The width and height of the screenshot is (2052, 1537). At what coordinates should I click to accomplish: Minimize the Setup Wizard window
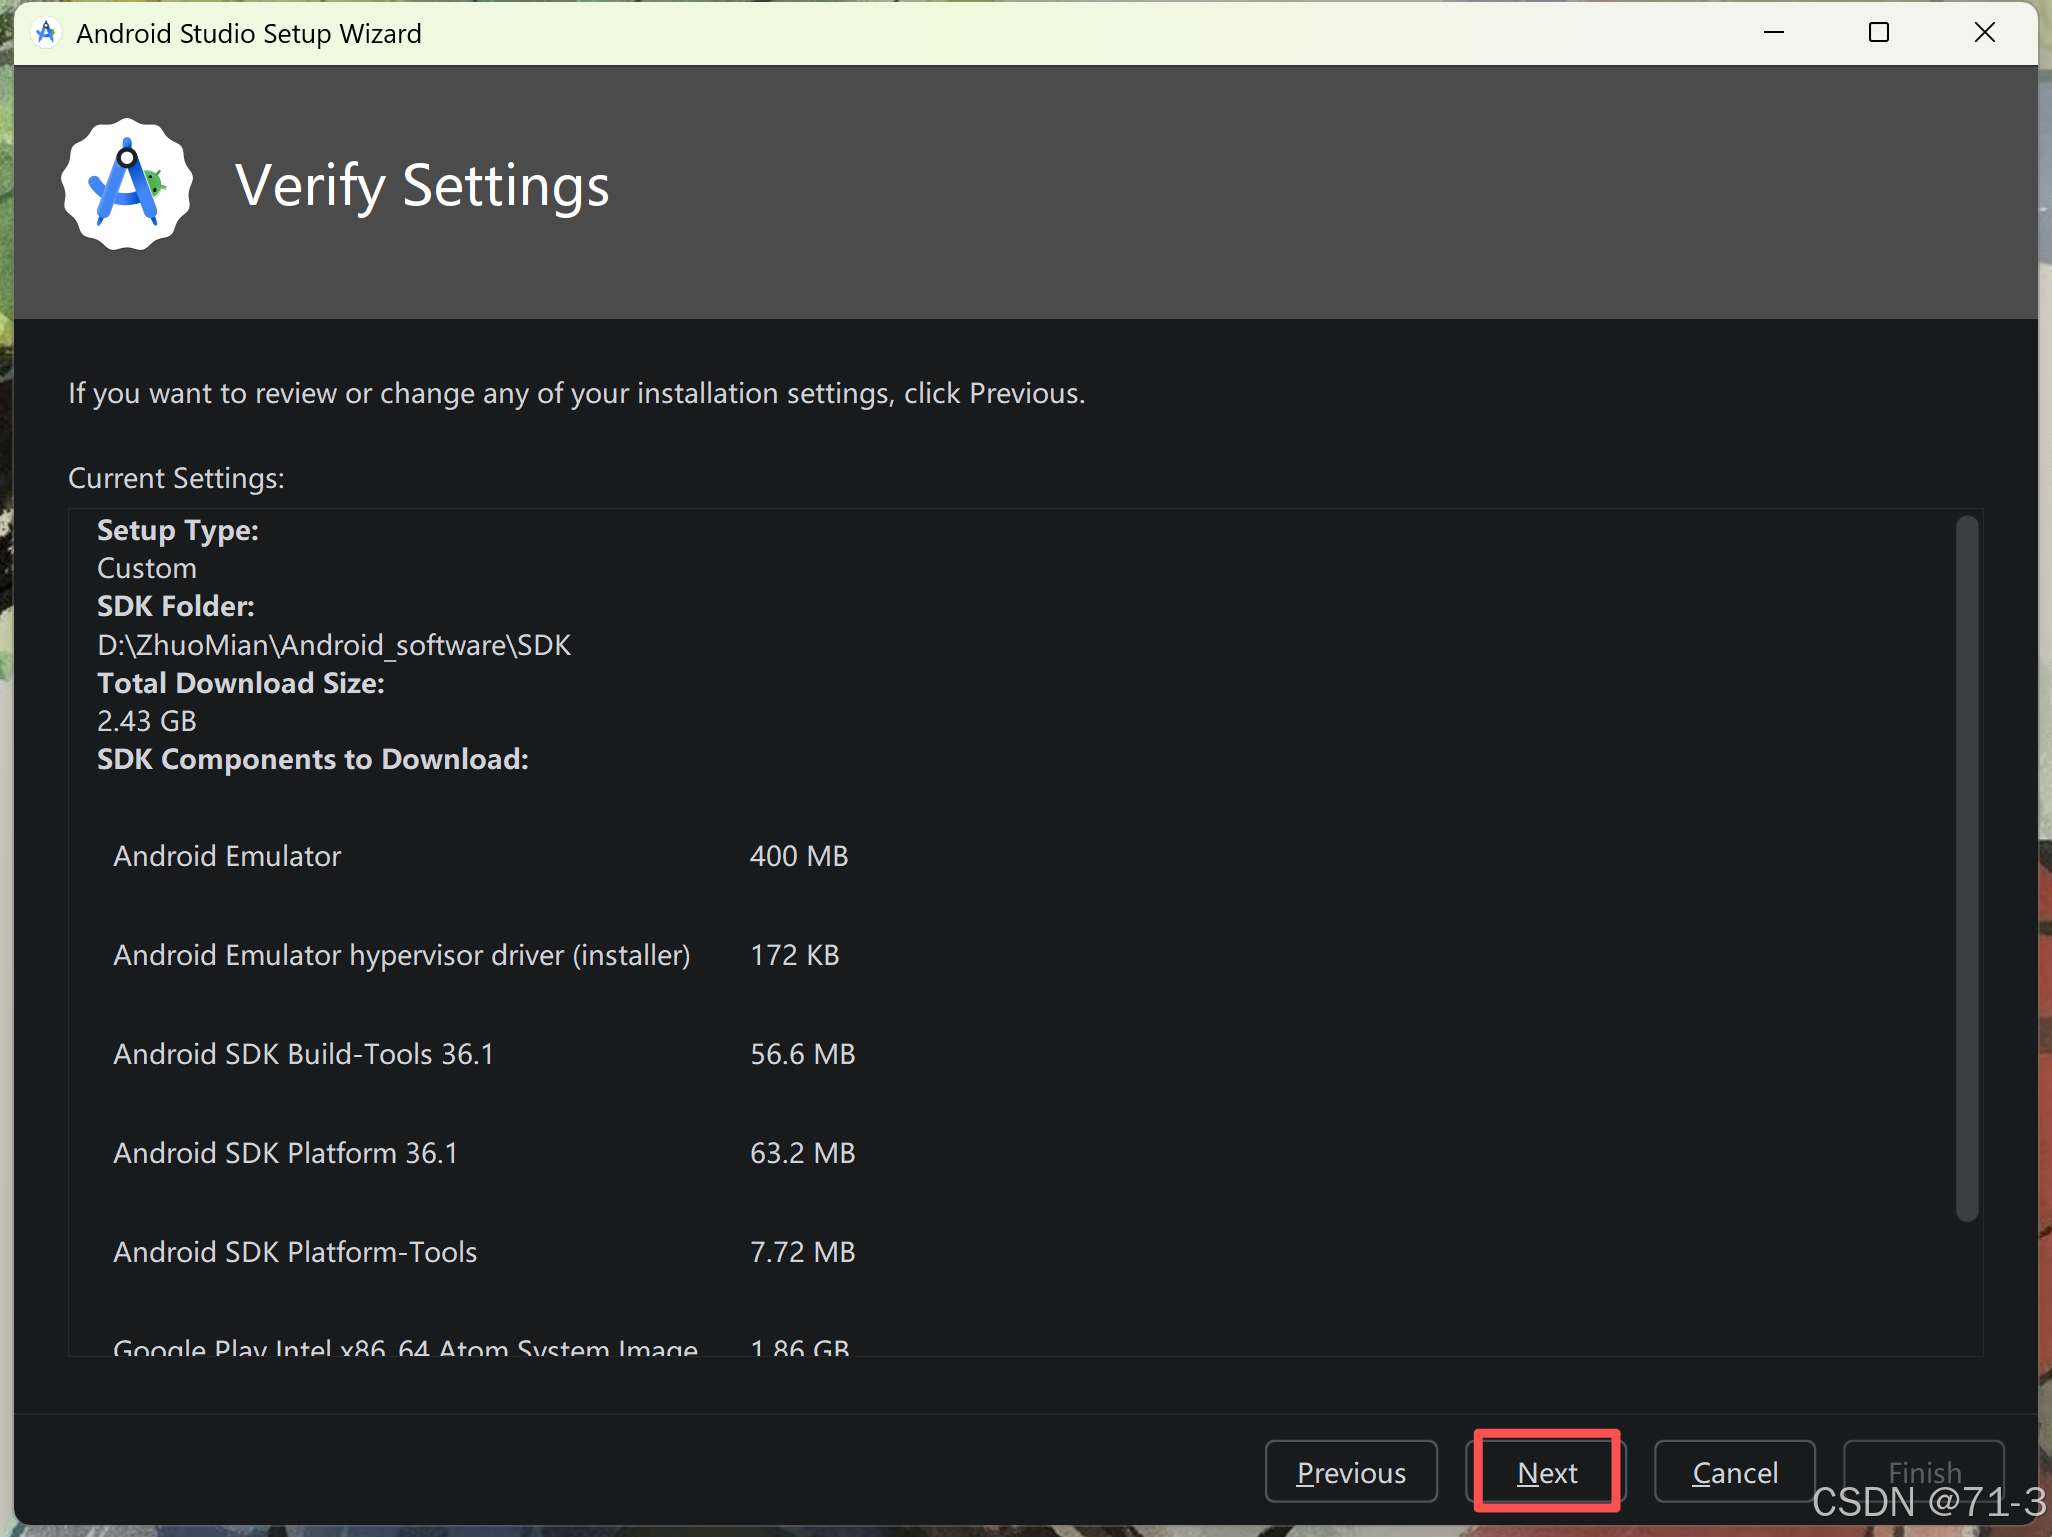(1774, 33)
